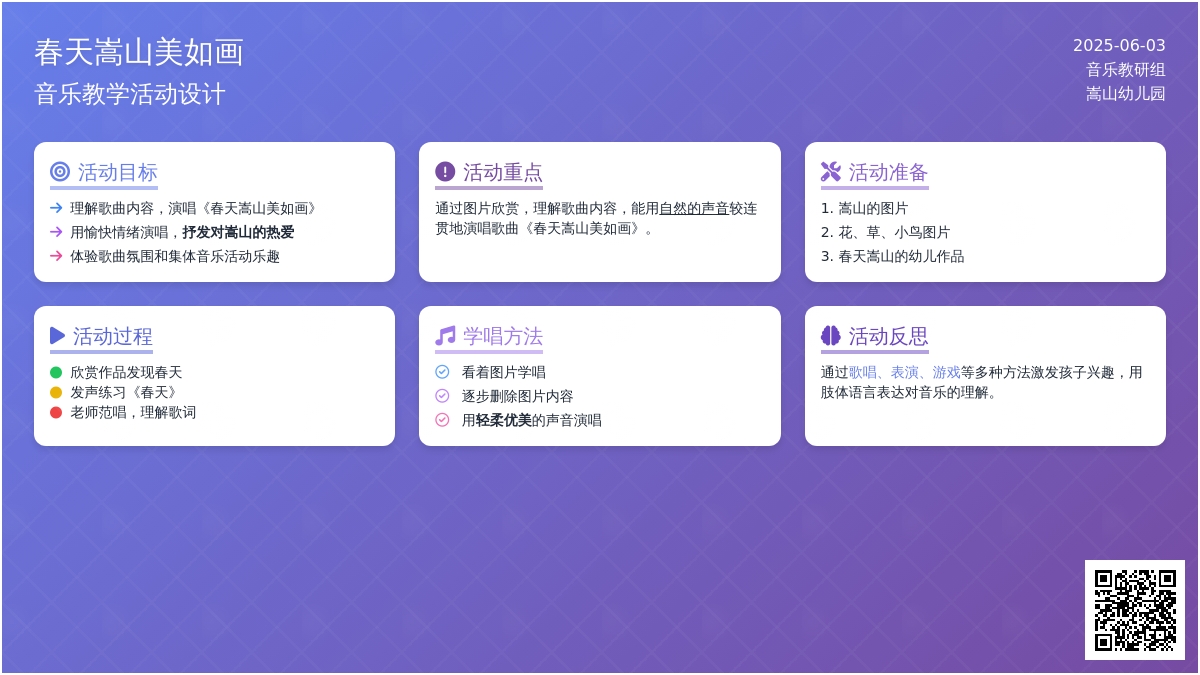1200x675 pixels.
Task: Click the QR code image
Action: 1135,610
